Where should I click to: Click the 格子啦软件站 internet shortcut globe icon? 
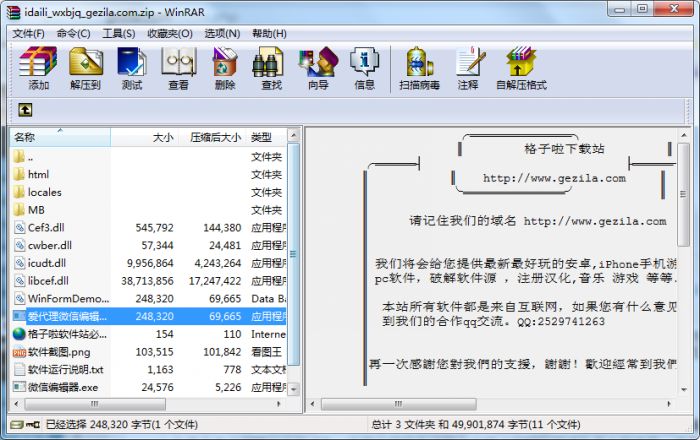point(19,334)
